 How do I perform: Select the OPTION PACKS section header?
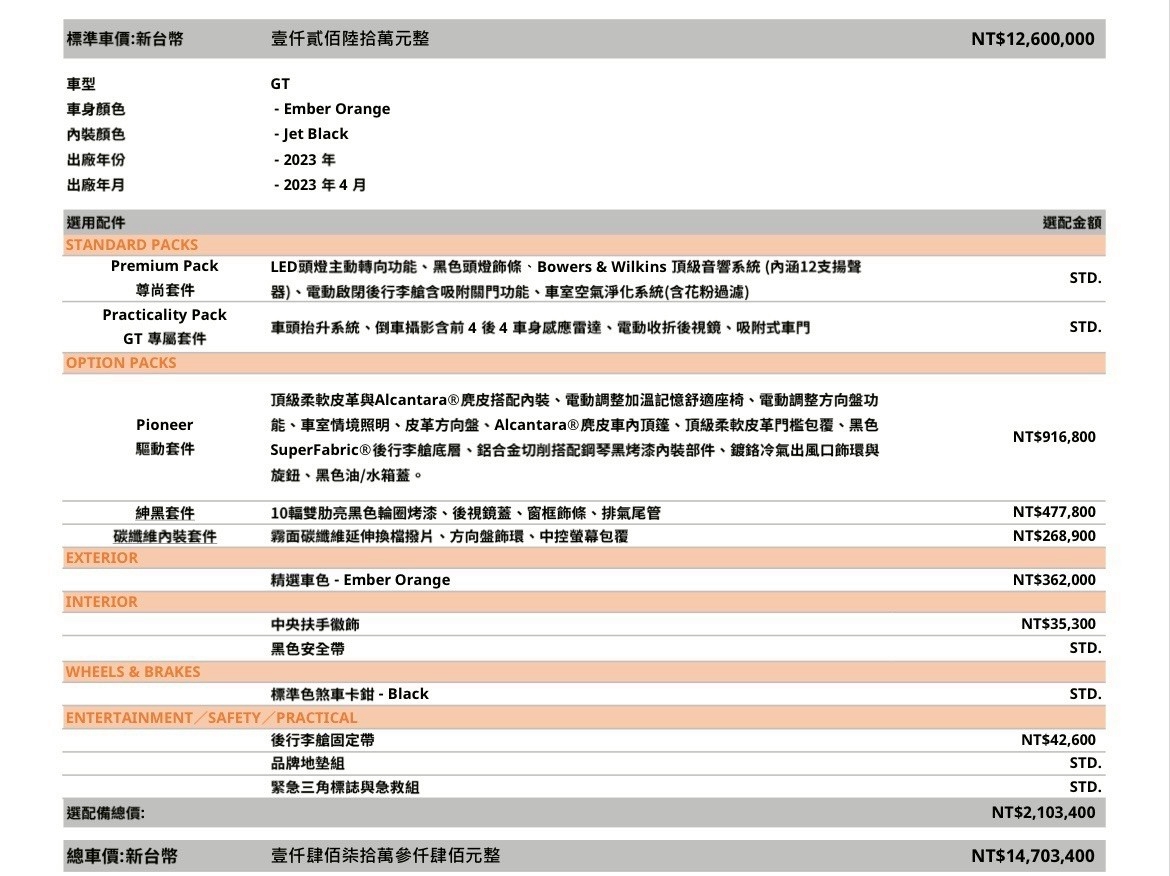121,363
